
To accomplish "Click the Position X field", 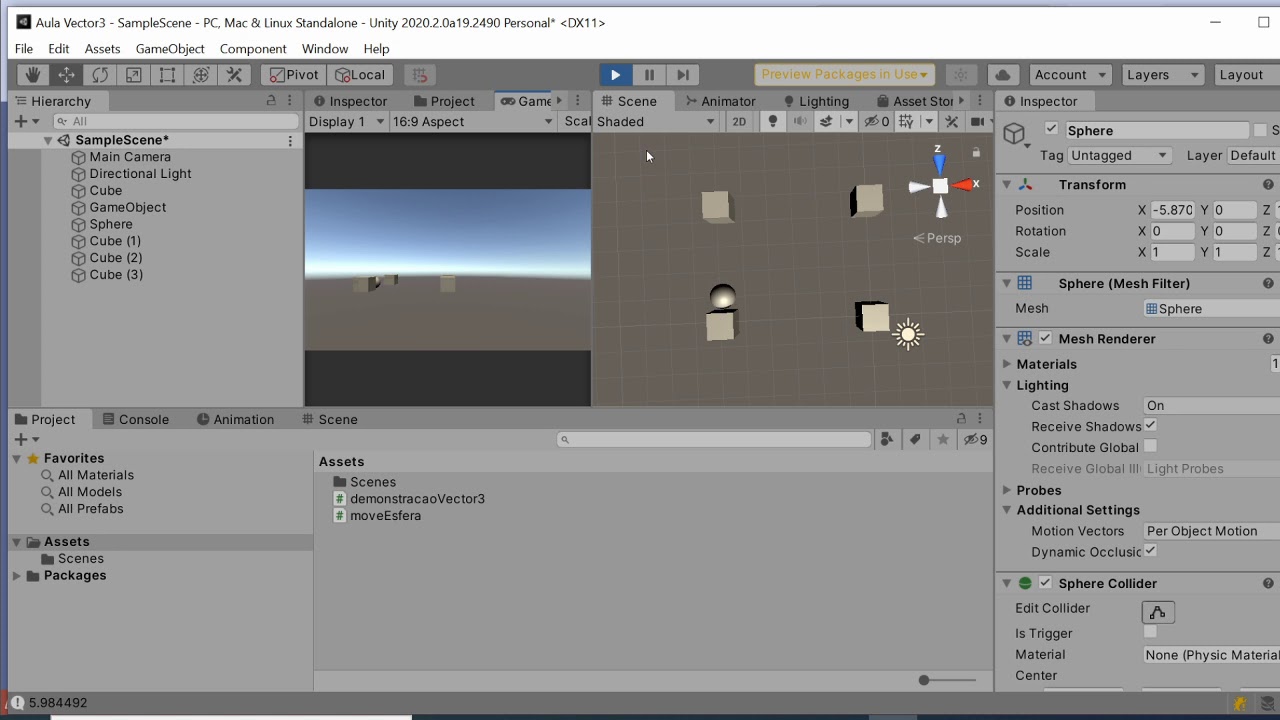I will click(x=1172, y=210).
